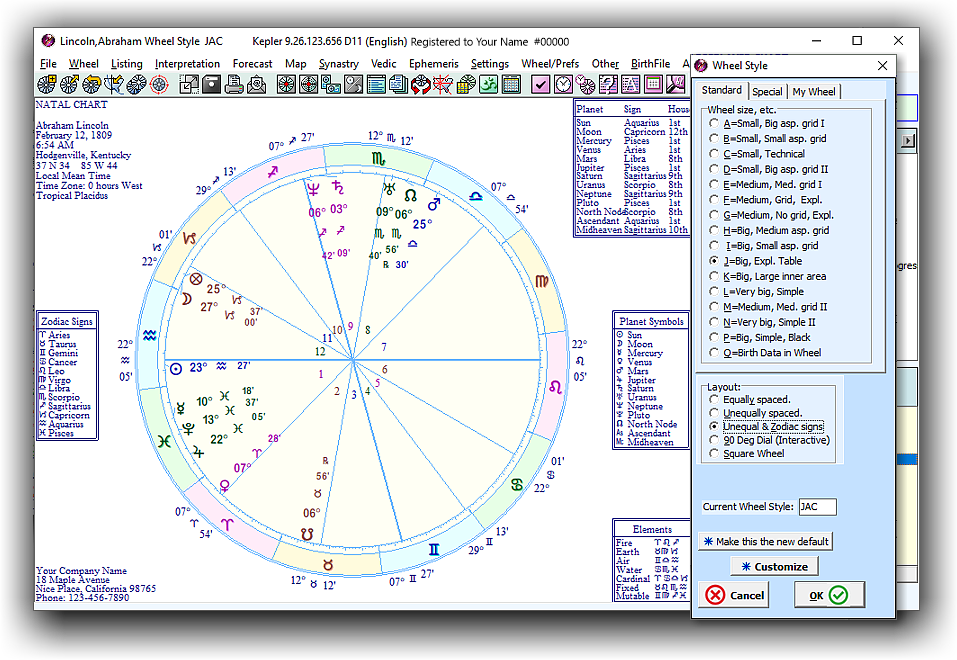The image size is (957, 660).
Task: Click the envelope email icon in the toolbar
Action: [x=257, y=84]
